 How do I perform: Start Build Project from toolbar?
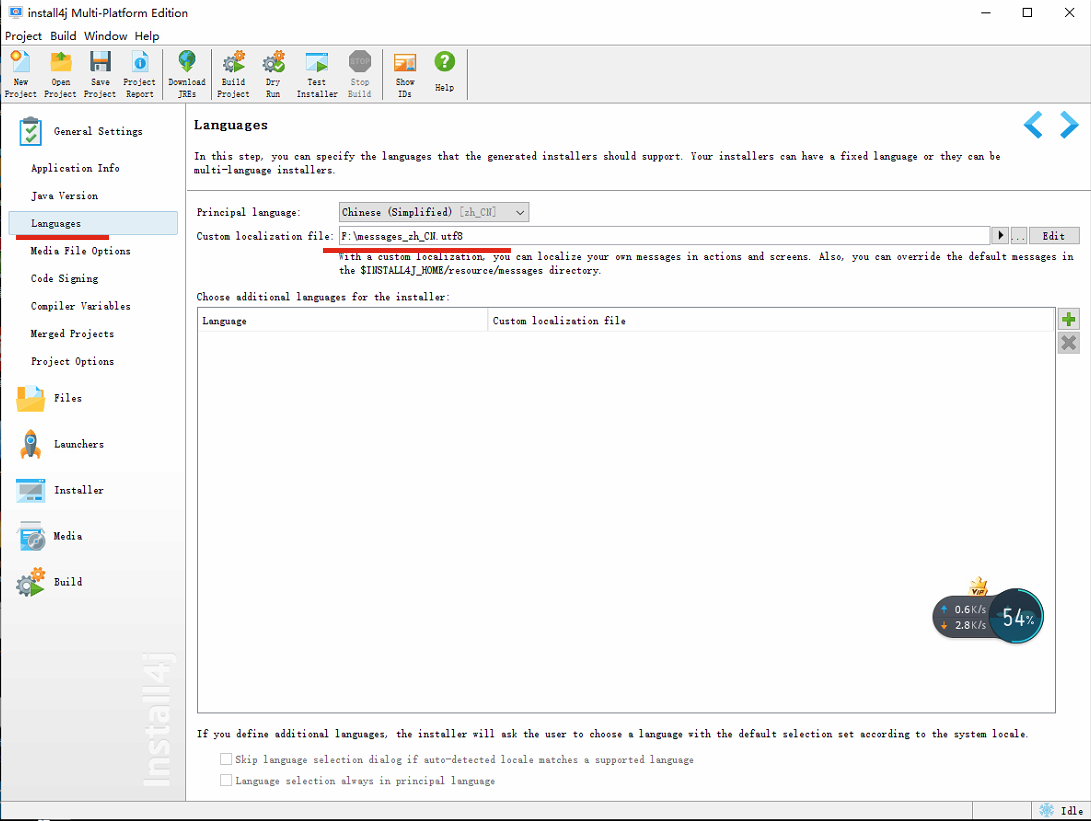(233, 74)
